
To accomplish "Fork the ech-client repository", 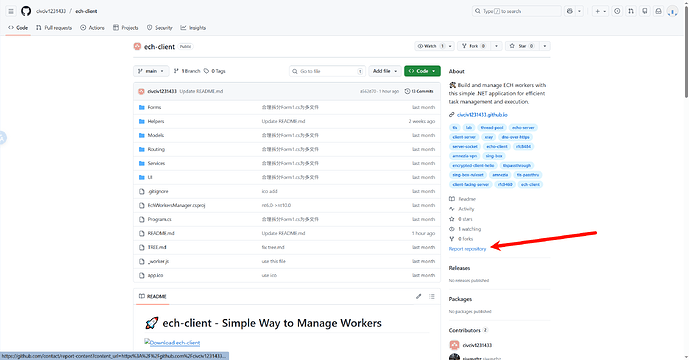I will 474,46.
